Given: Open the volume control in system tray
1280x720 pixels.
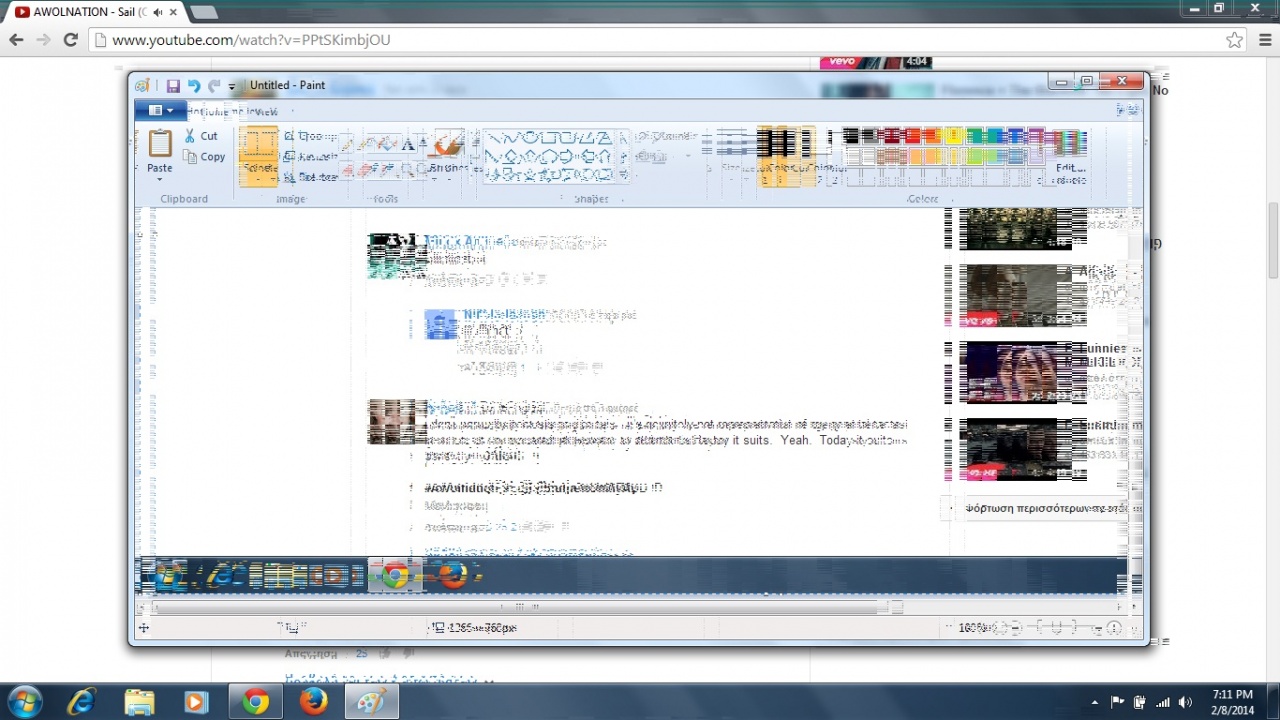Looking at the screenshot, I should [x=1186, y=702].
